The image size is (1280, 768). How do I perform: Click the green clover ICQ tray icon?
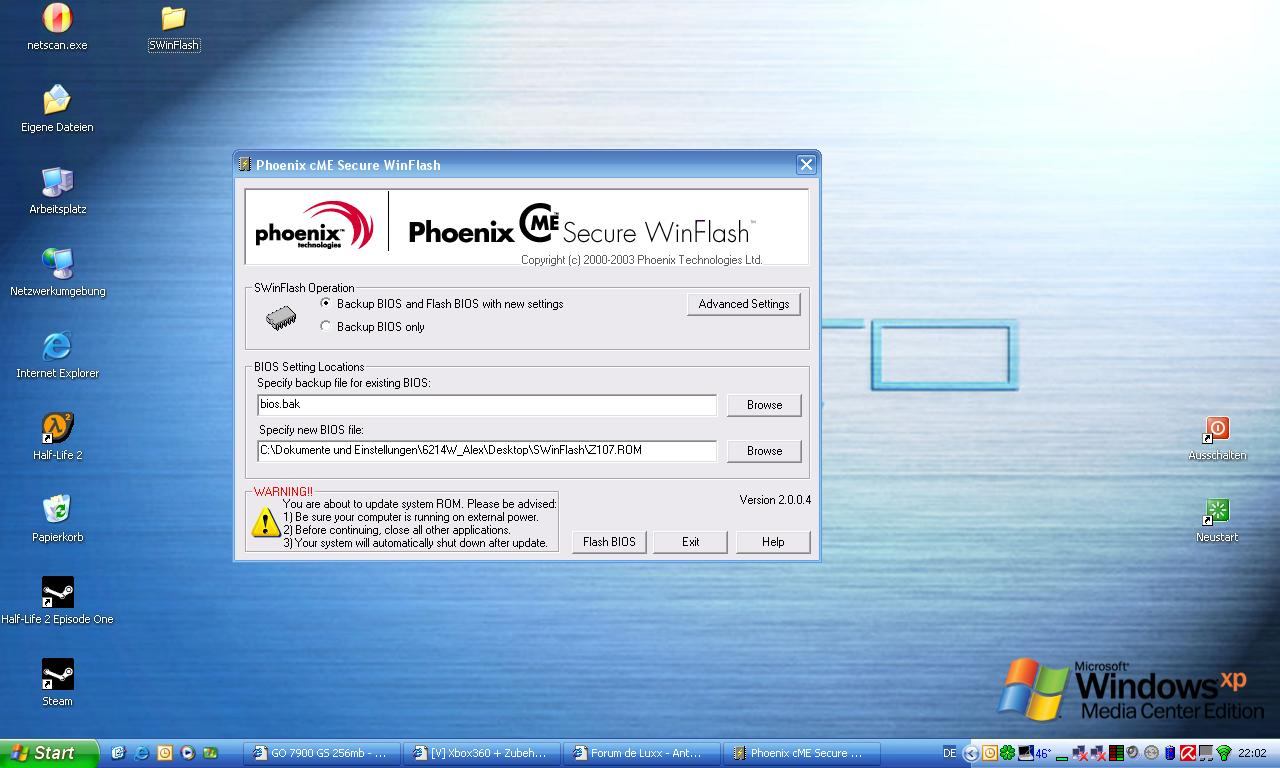point(1007,753)
